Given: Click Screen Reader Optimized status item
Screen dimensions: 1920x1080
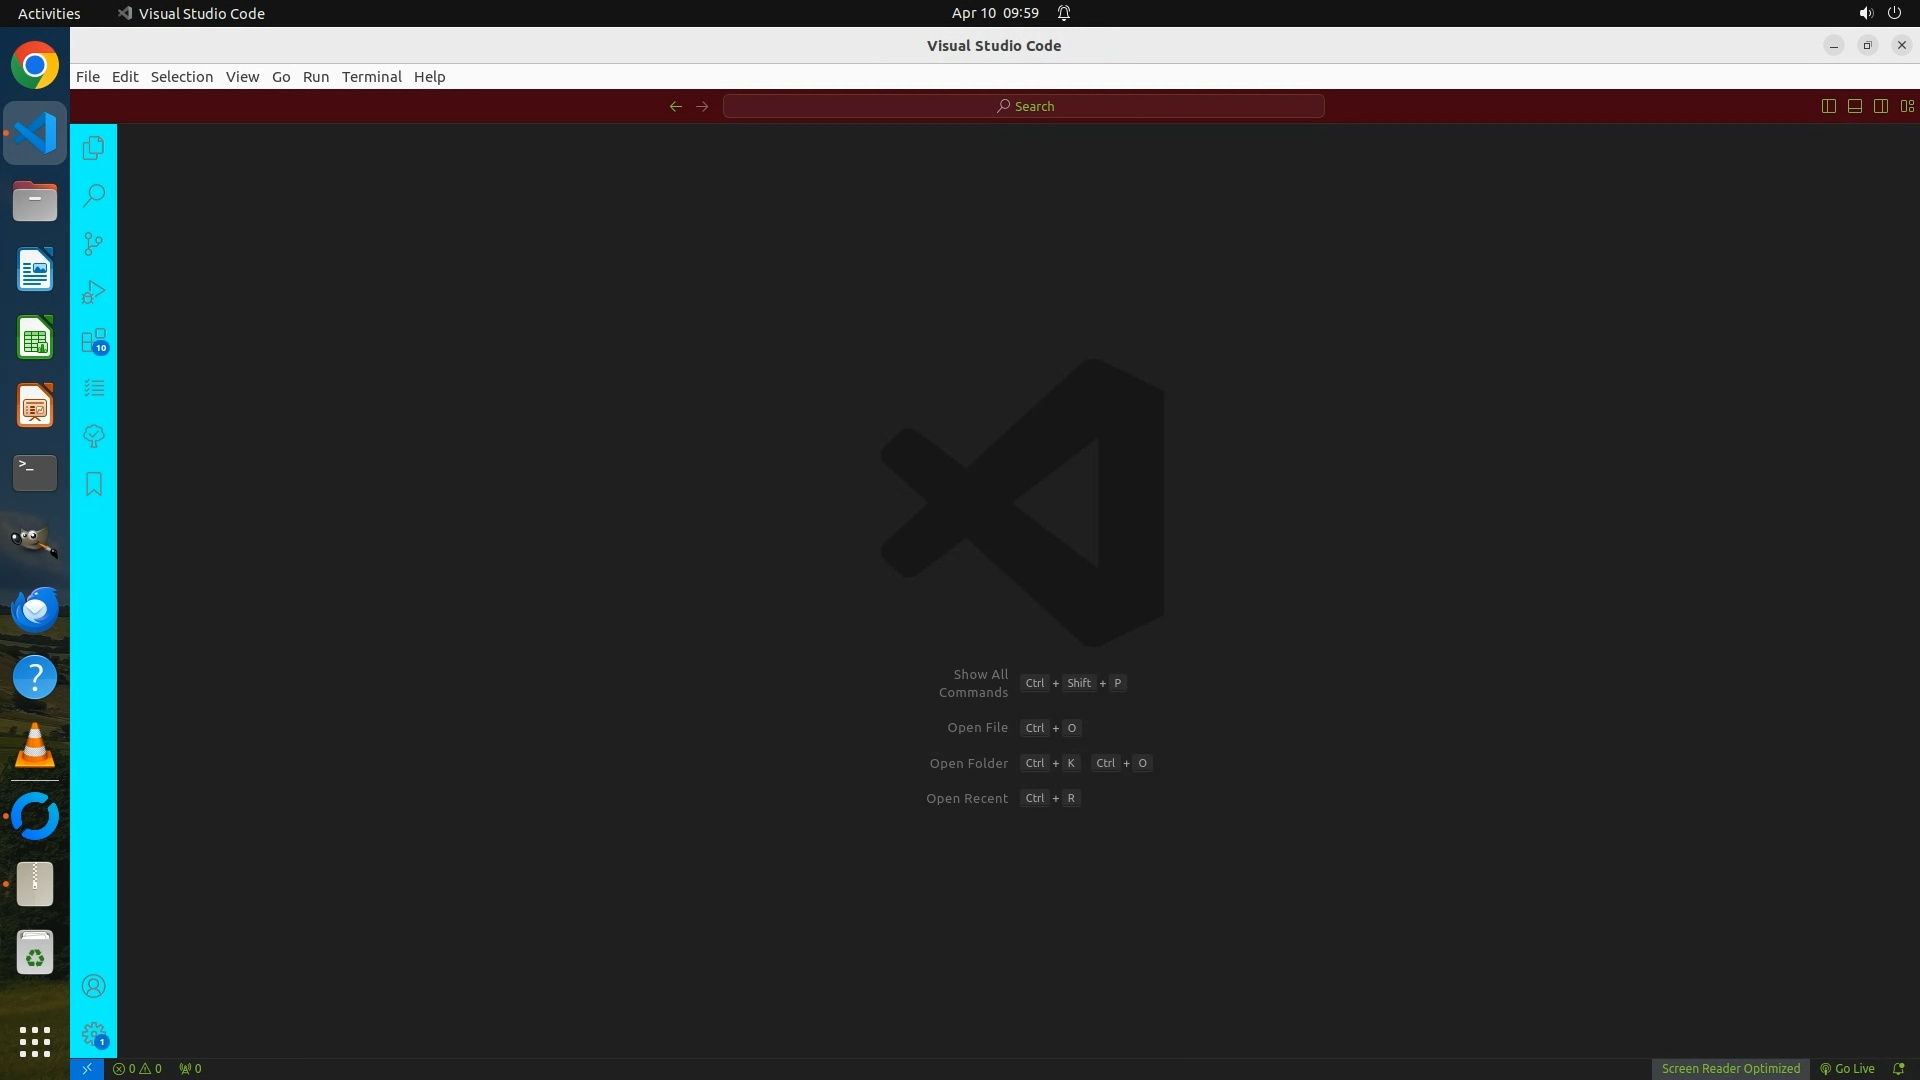Looking at the screenshot, I should [x=1730, y=1068].
